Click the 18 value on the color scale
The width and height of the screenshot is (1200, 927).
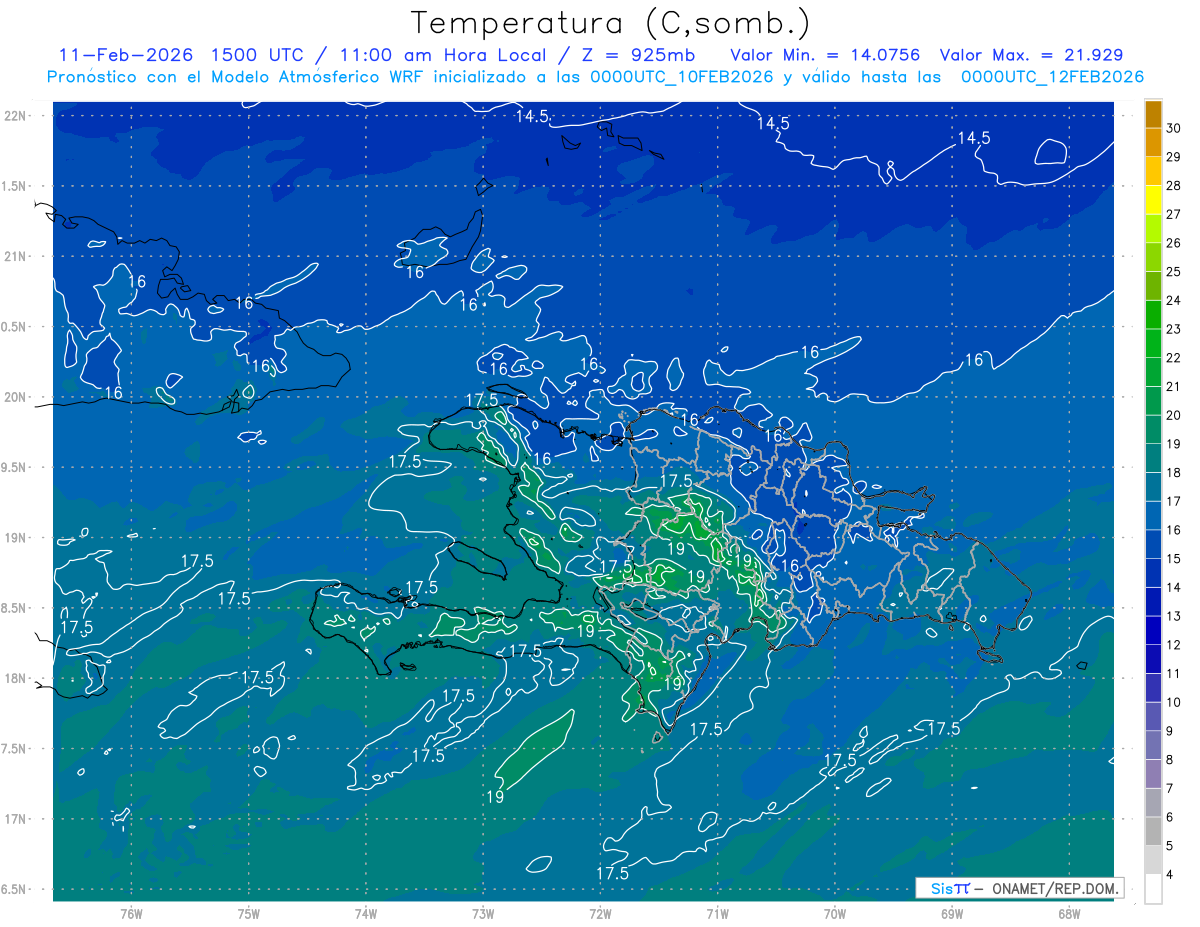[x=1174, y=472]
